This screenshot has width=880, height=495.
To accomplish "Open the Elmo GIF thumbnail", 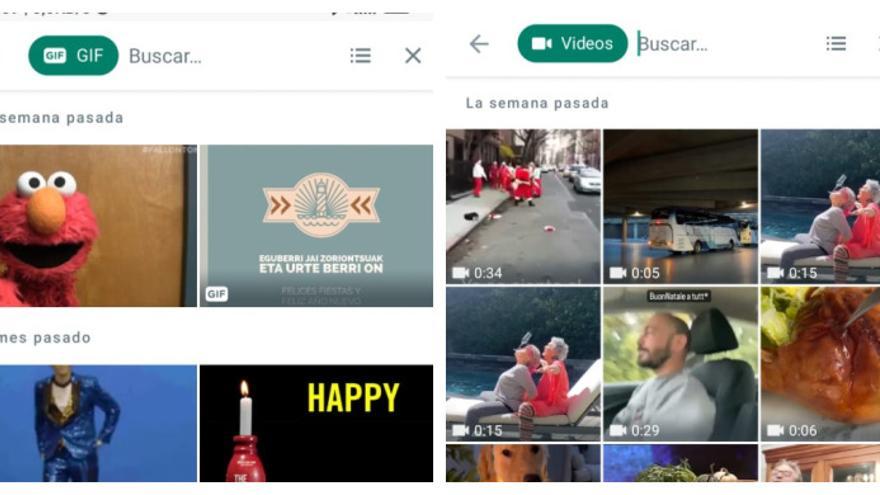I will click(x=98, y=226).
